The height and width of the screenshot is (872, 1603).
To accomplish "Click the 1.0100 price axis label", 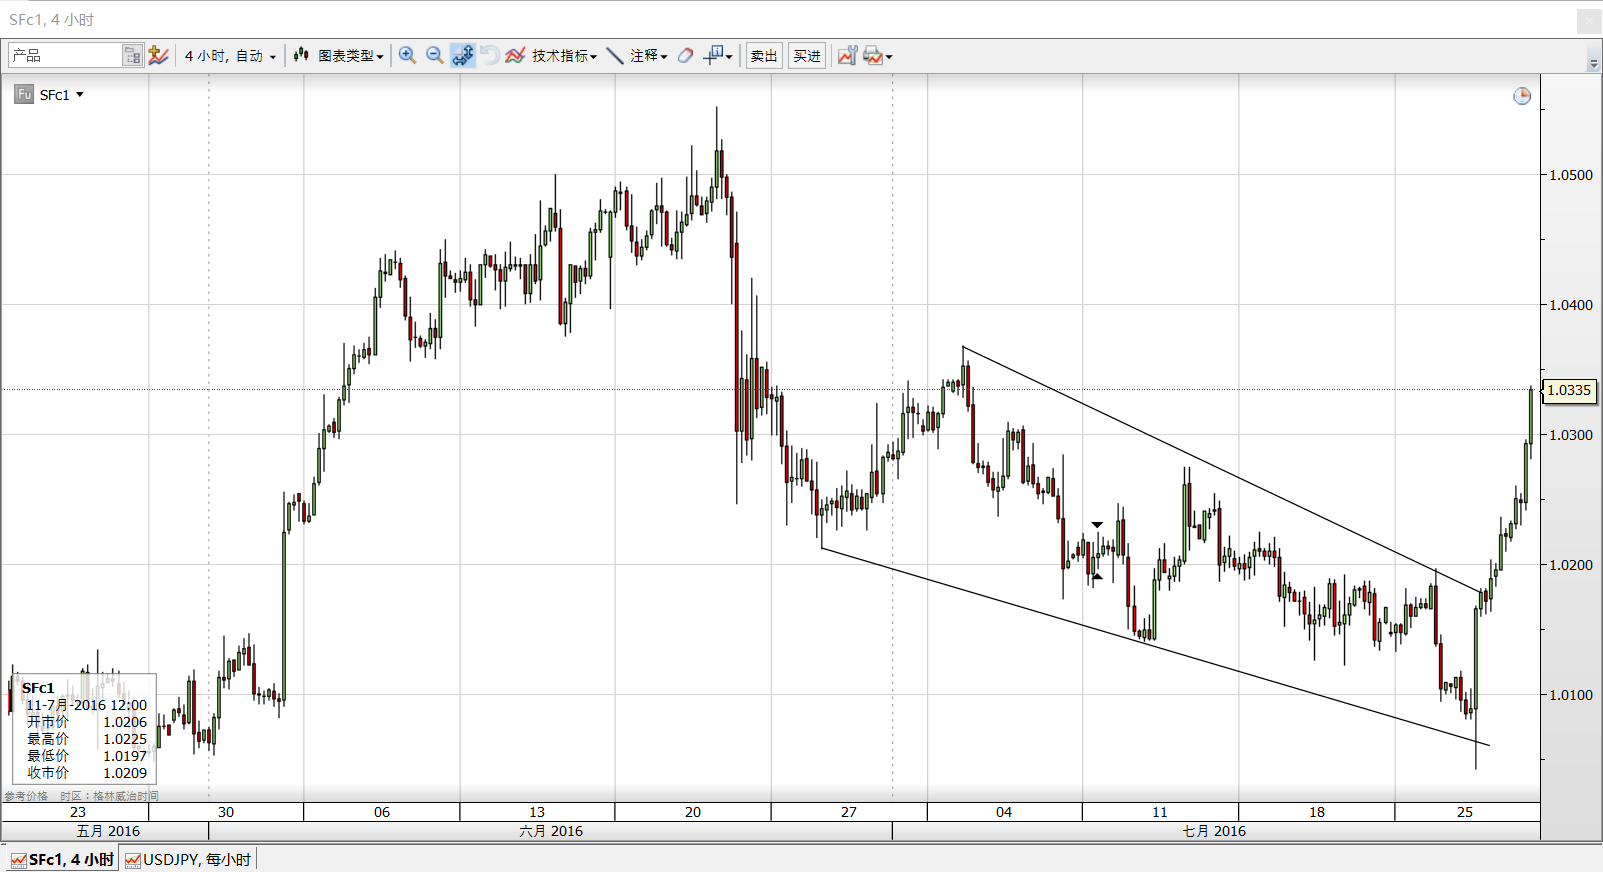I will [x=1571, y=695].
